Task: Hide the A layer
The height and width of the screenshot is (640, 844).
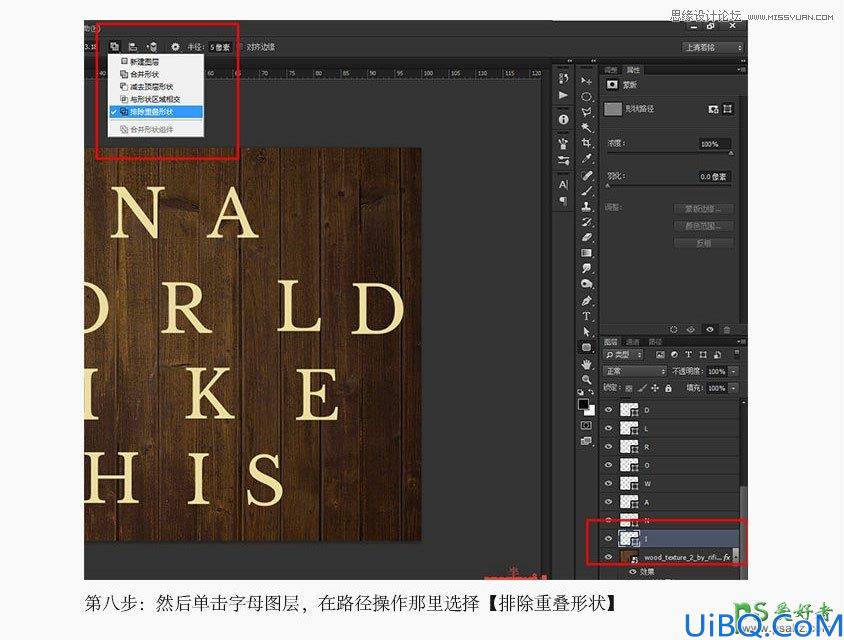Action: pyautogui.click(x=608, y=502)
